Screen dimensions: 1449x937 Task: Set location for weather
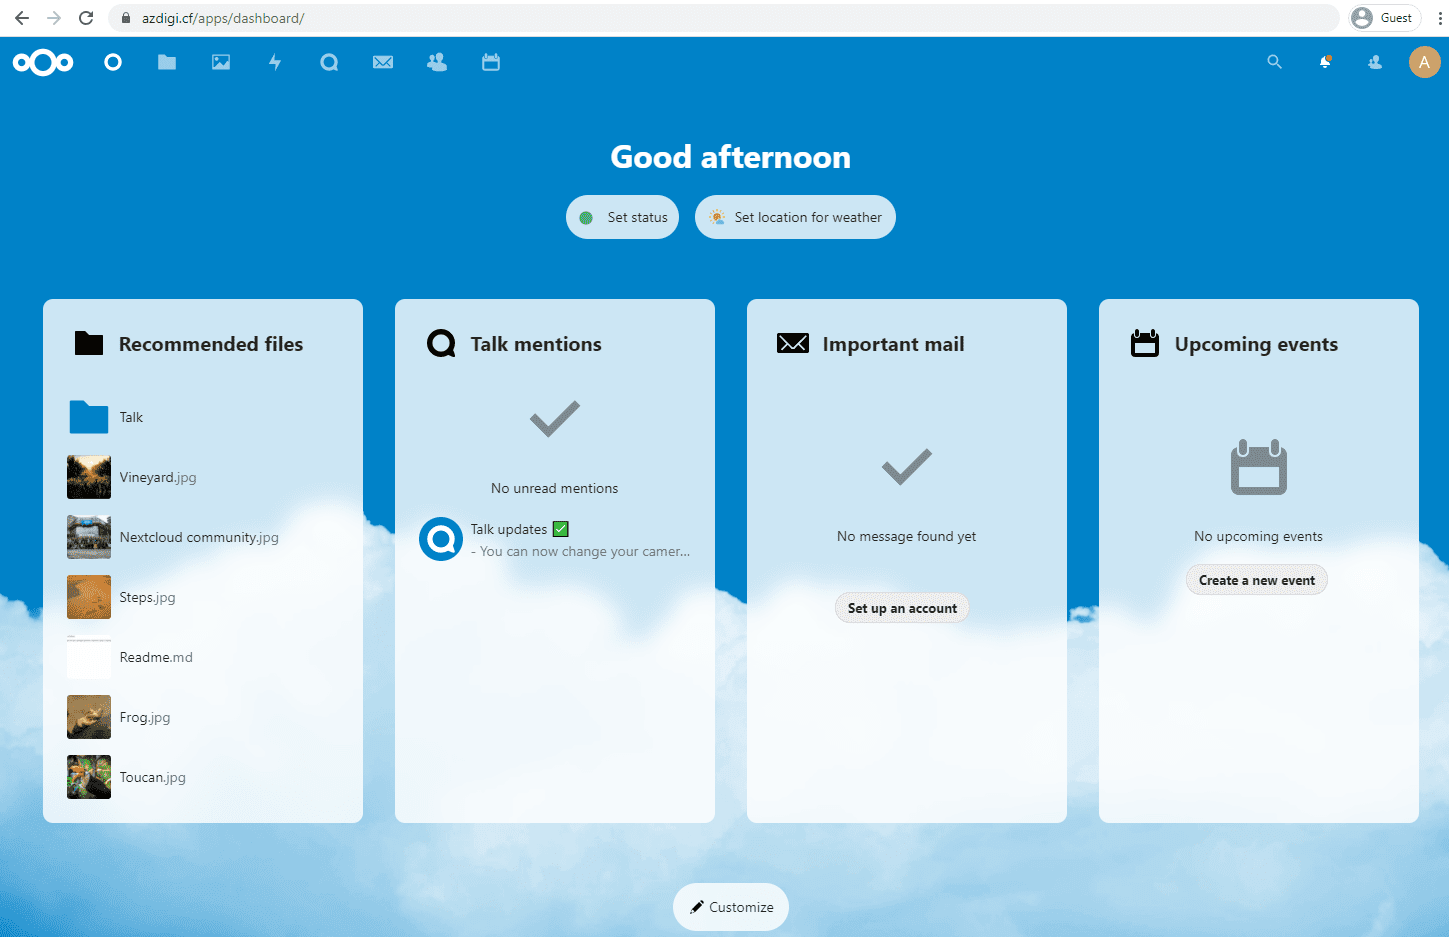(x=795, y=217)
